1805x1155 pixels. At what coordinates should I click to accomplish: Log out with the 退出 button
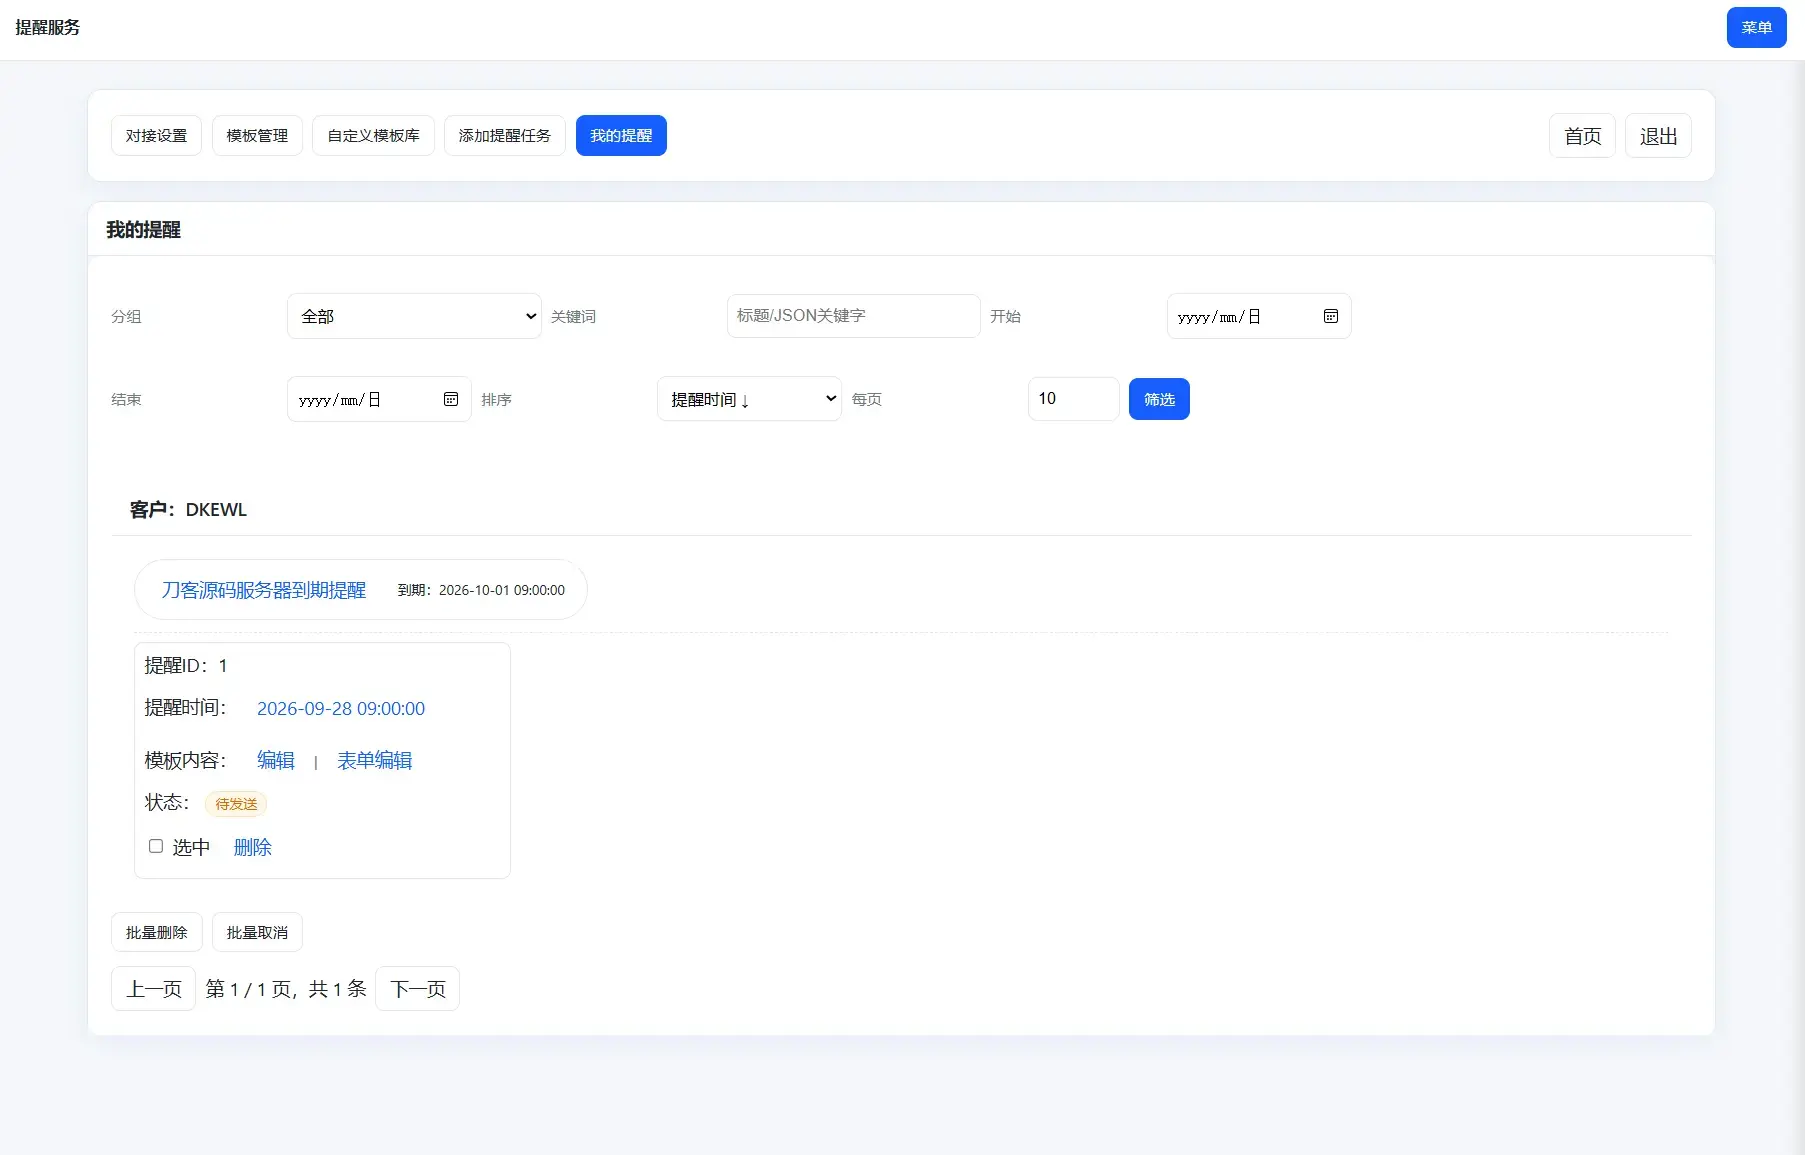(x=1658, y=136)
